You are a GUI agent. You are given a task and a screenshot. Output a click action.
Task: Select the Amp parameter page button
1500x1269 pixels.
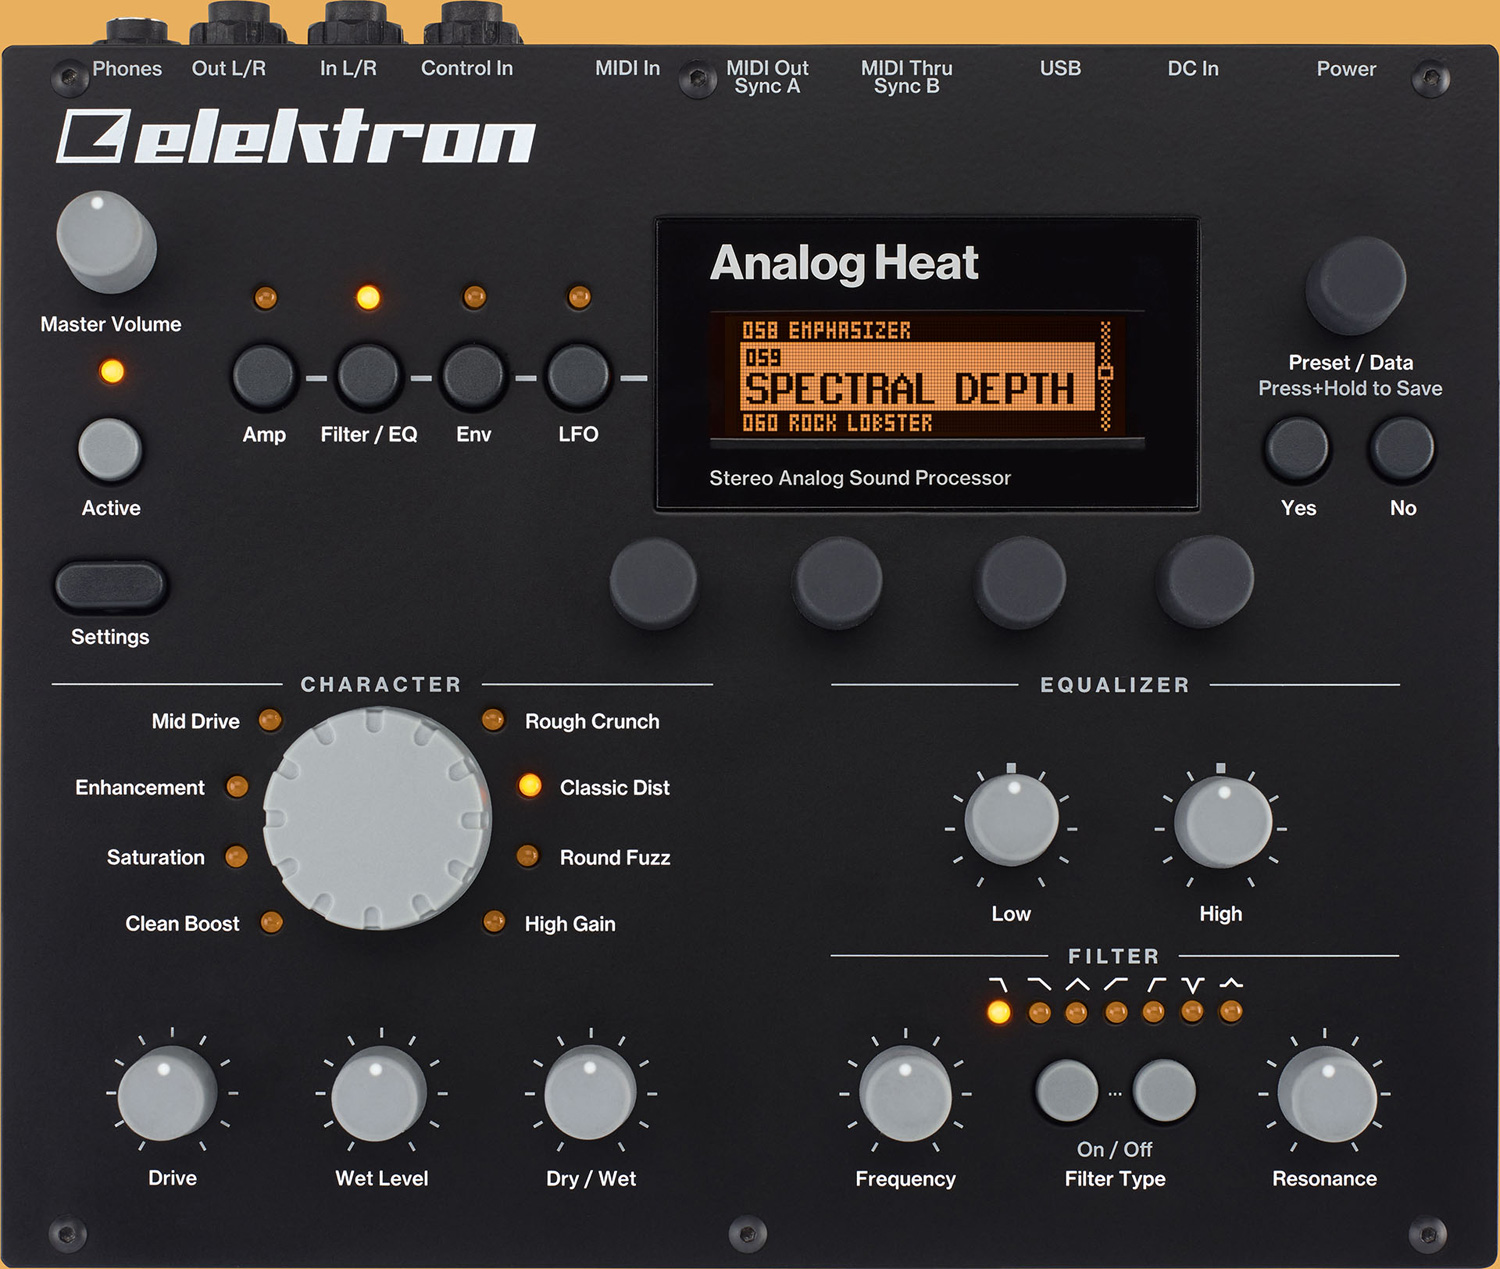click(x=262, y=378)
